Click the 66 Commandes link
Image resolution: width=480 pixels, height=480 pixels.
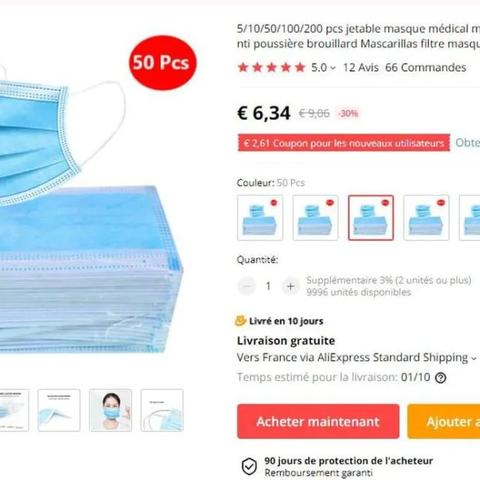pos(425,67)
